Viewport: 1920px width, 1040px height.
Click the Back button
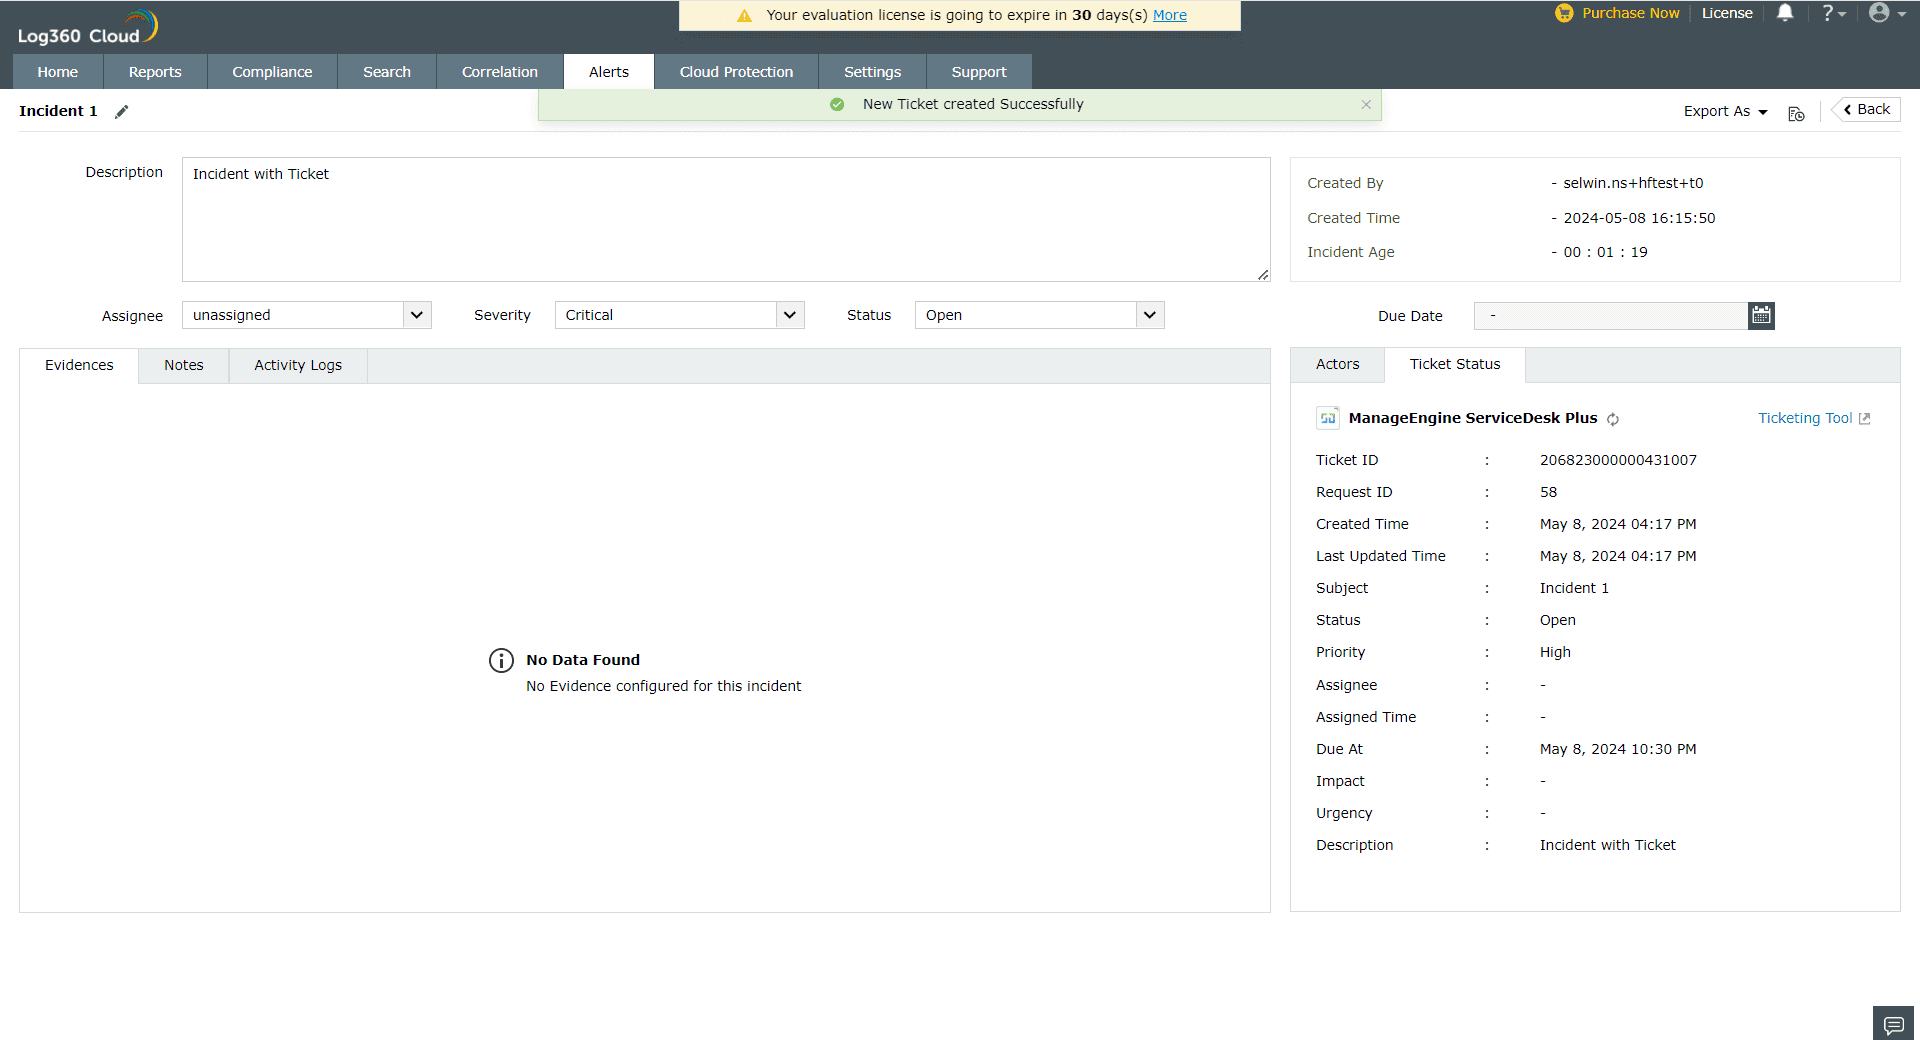[1865, 109]
